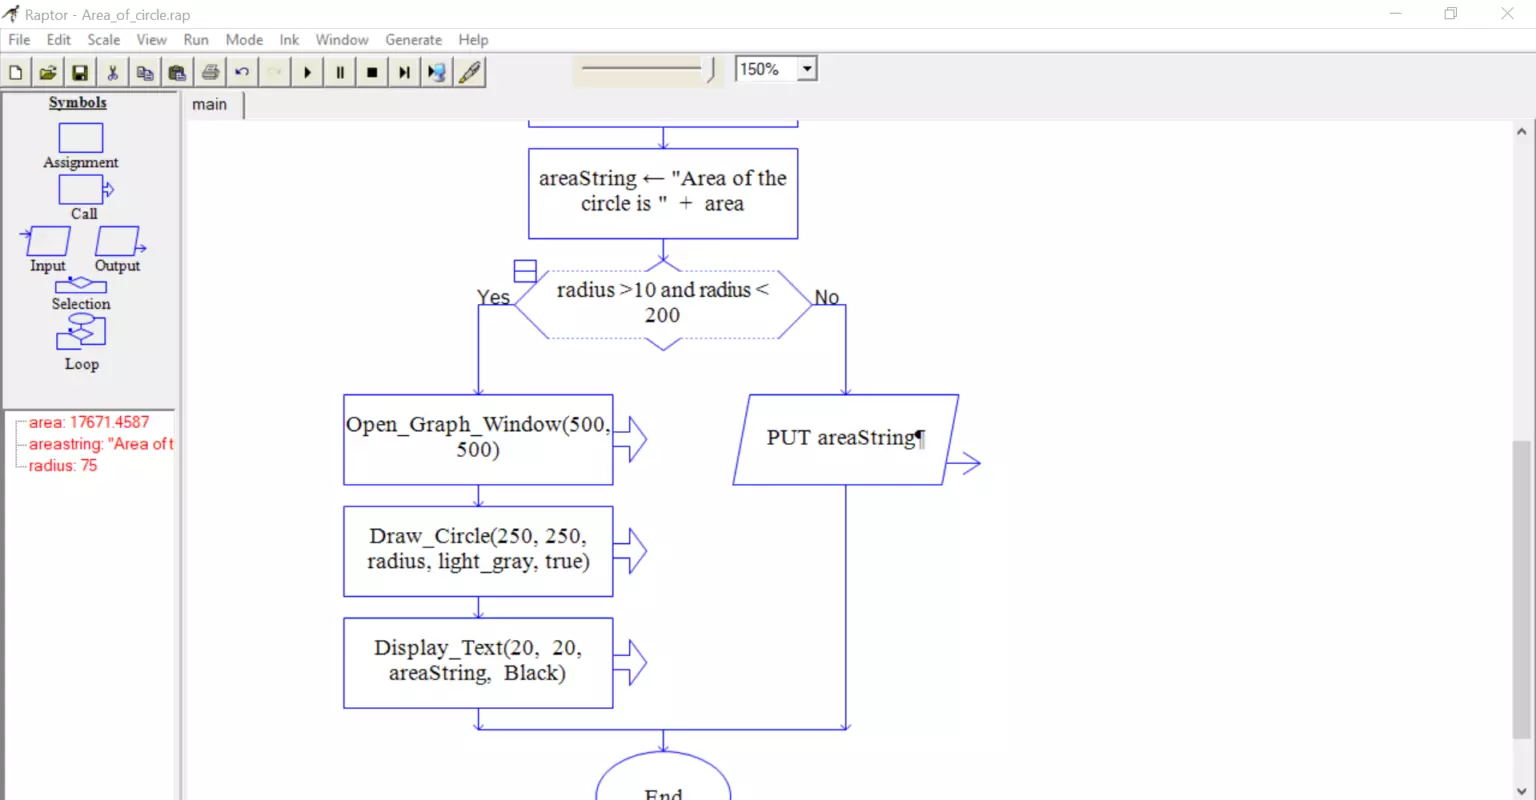Select the areastring variable in watch panel
Image resolution: width=1536 pixels, height=800 pixels.
100,444
